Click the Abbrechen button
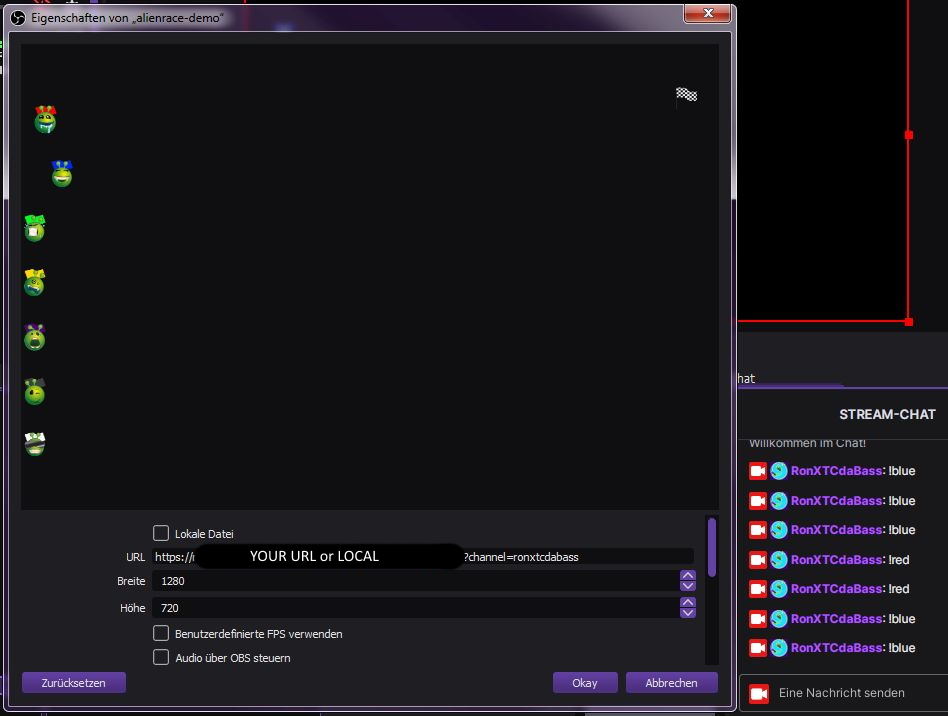The height and width of the screenshot is (716, 948). click(671, 683)
